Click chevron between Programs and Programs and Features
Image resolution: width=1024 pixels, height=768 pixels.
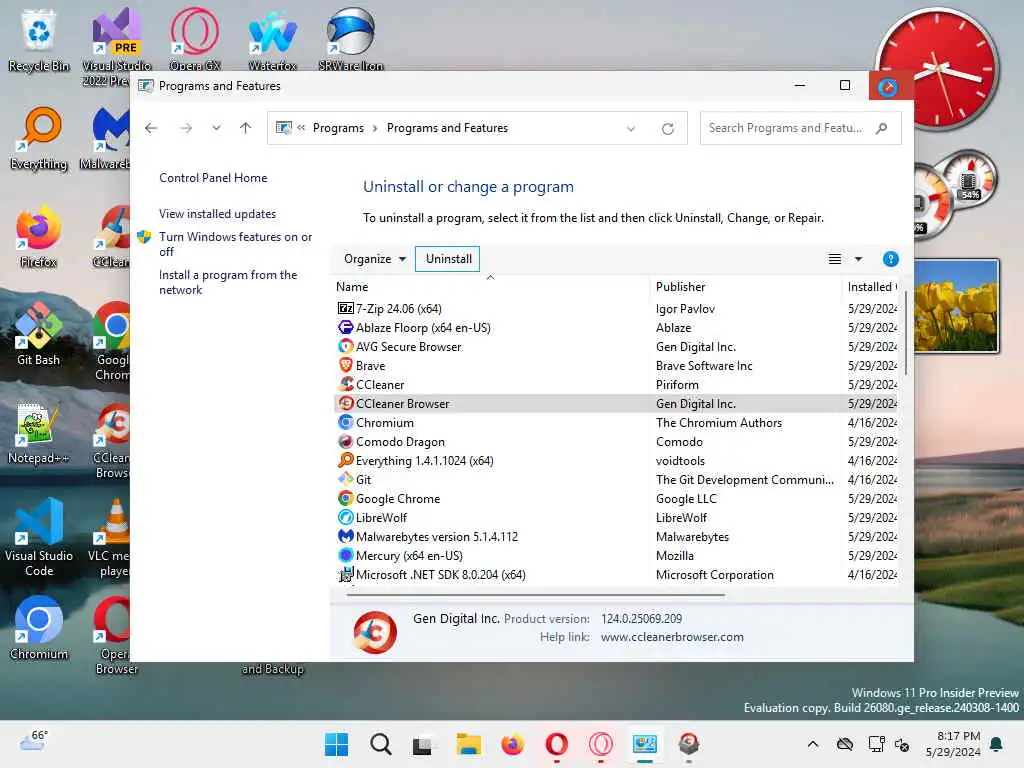(x=375, y=129)
